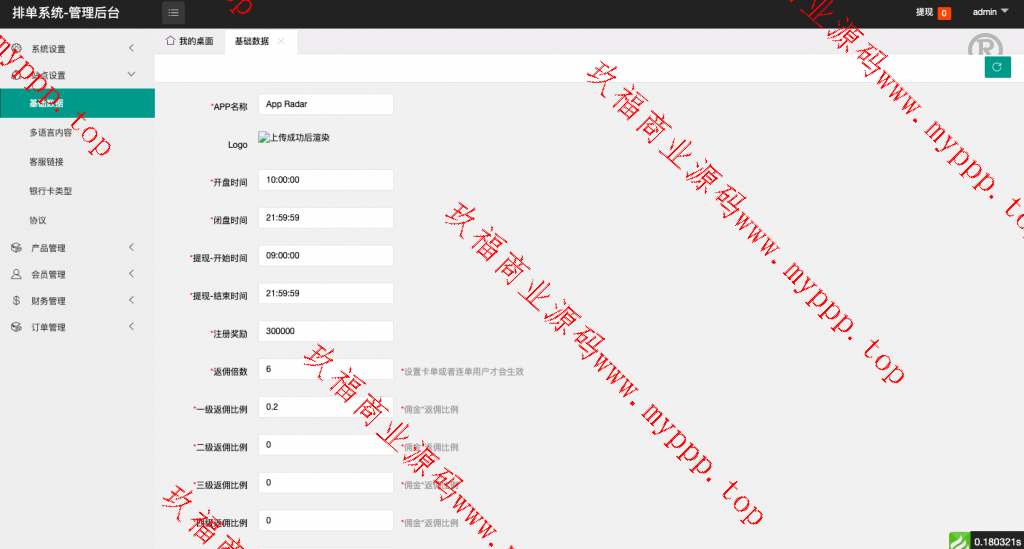
Task: Open the 客服链接 sidebar item
Action: [x=46, y=161]
